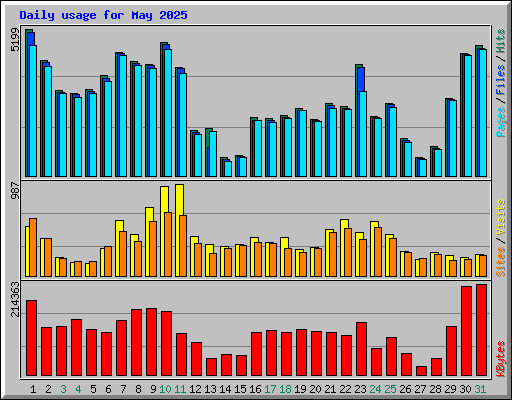Click day 21 on the x-axis

330,389
